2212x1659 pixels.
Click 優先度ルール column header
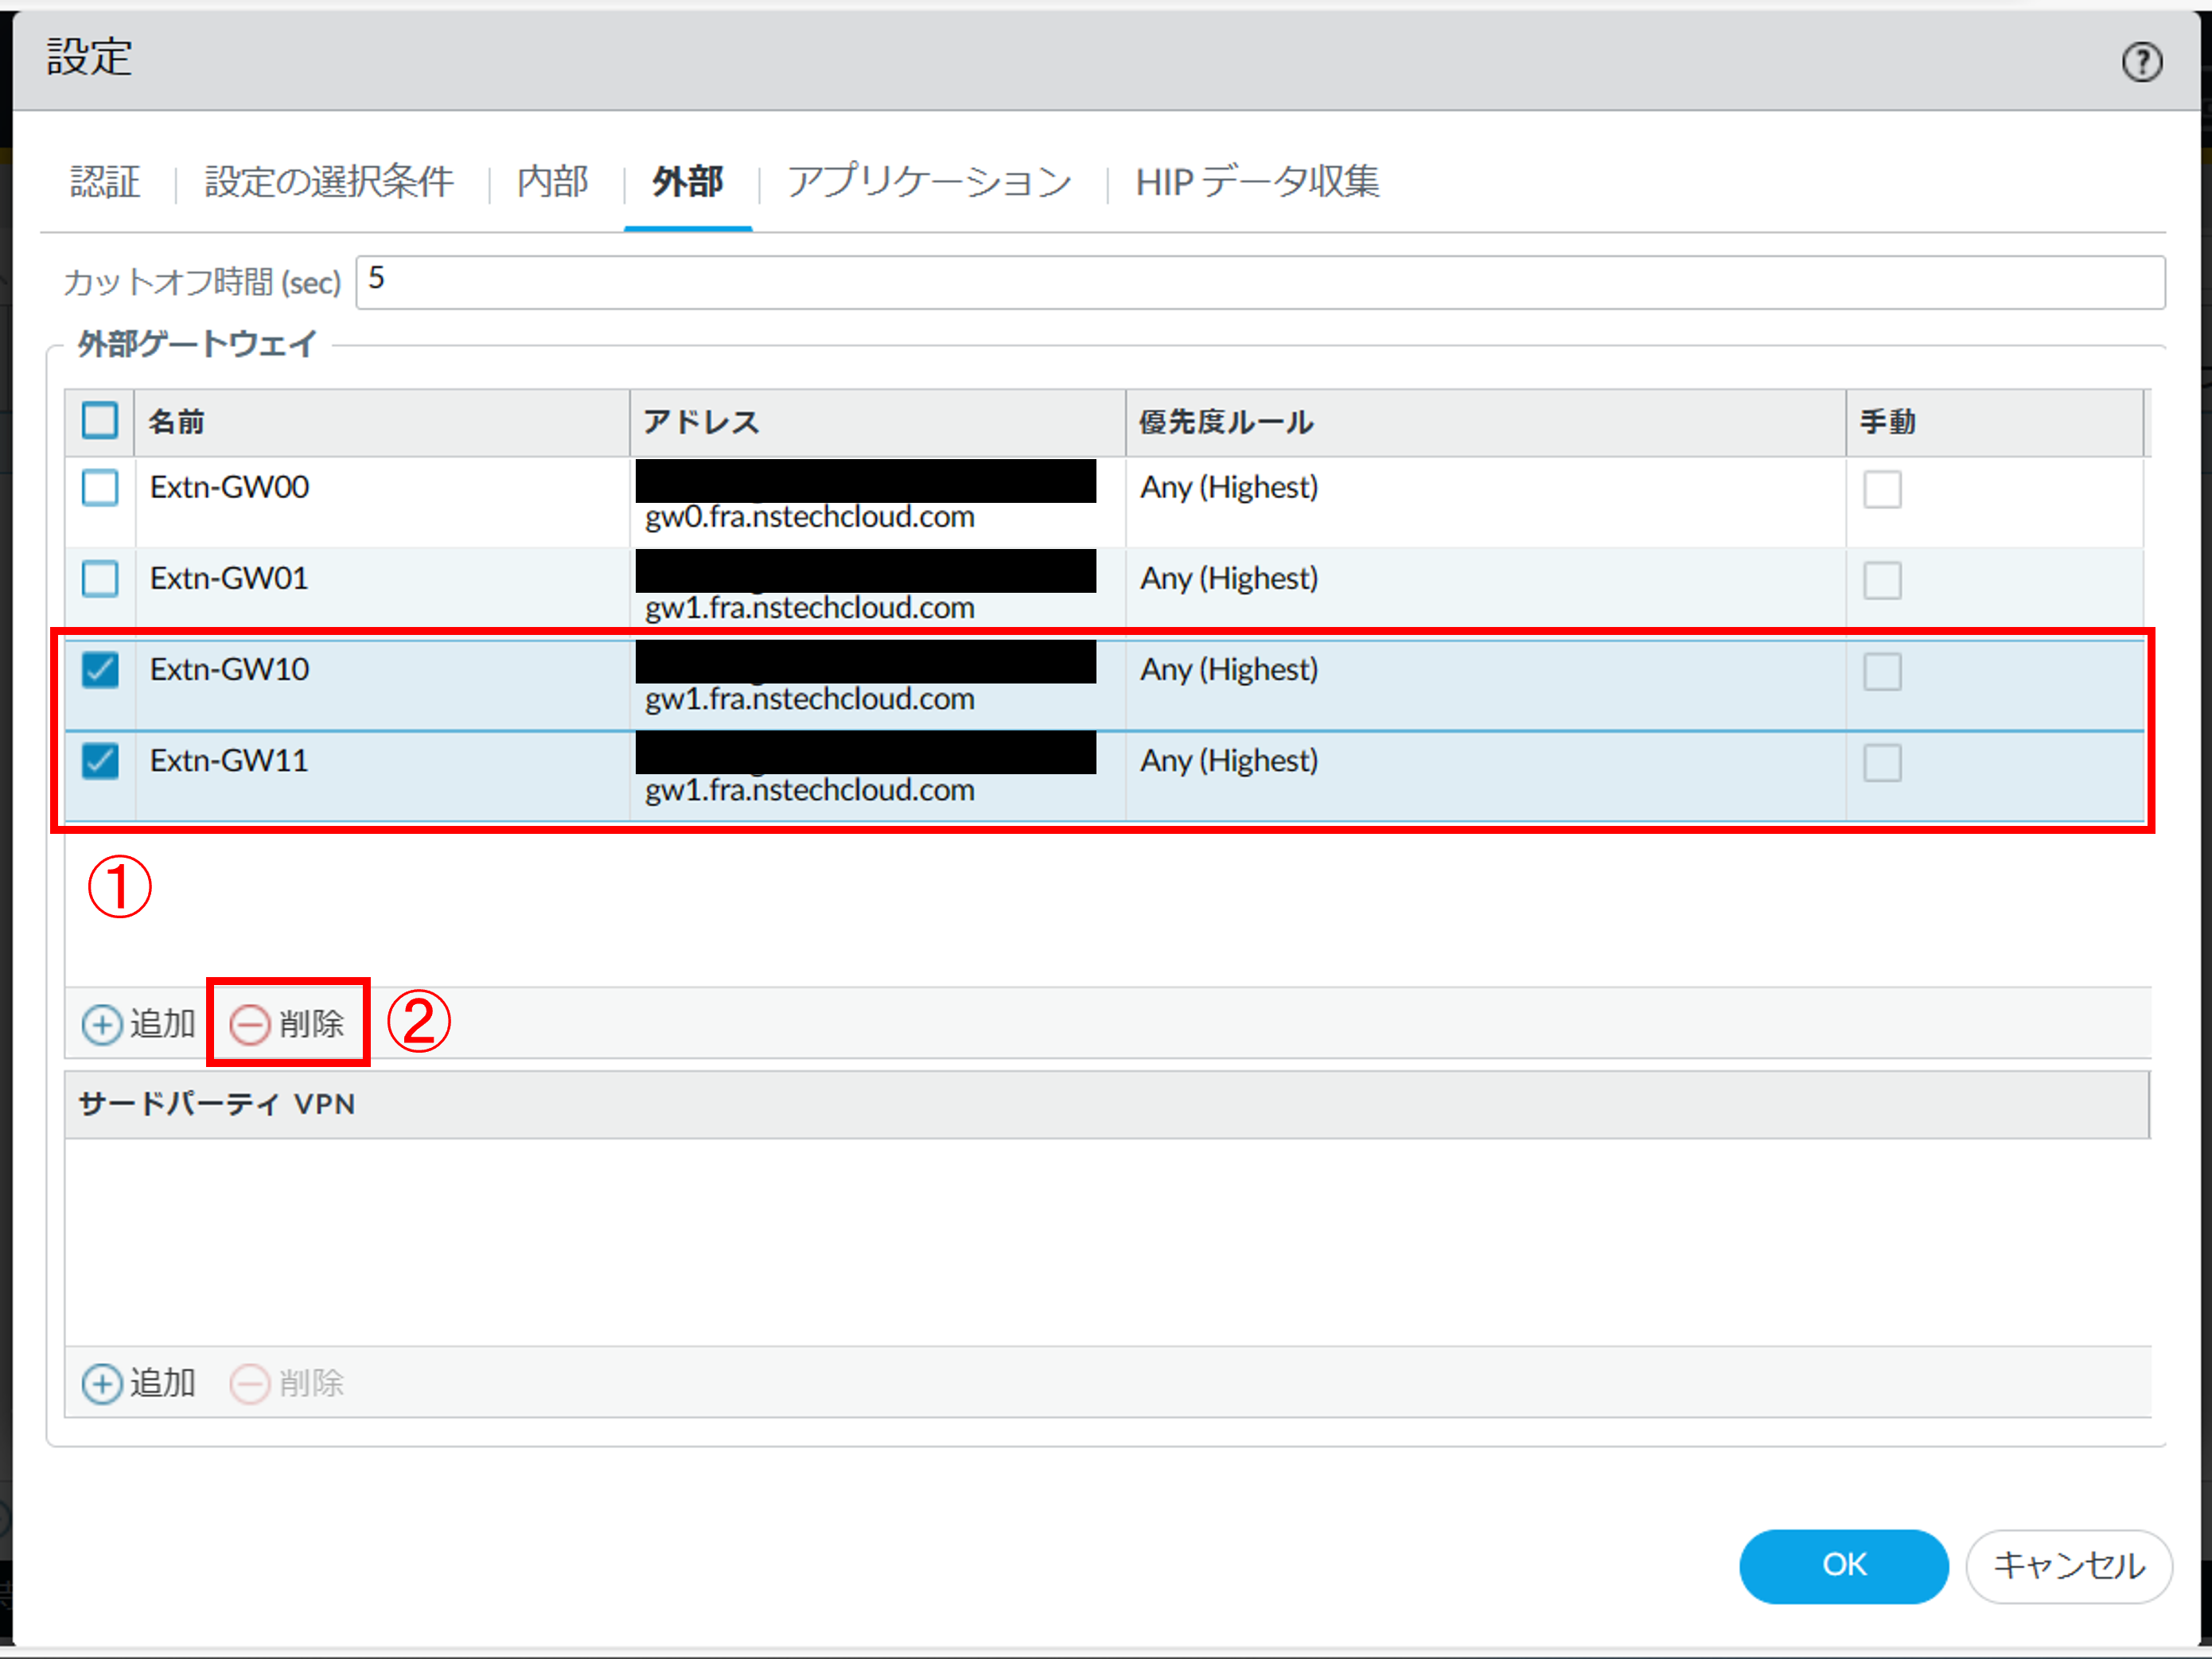[1226, 422]
